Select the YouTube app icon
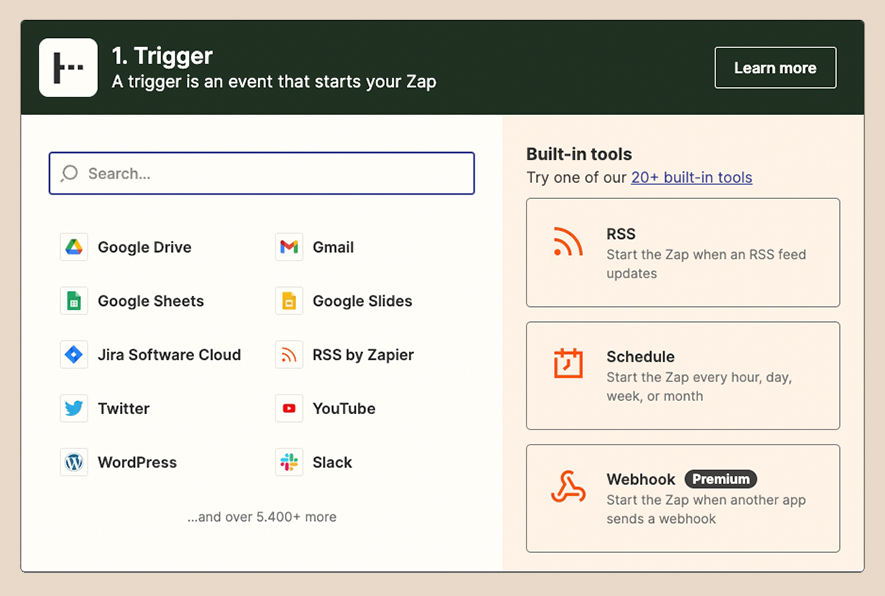 pos(290,408)
